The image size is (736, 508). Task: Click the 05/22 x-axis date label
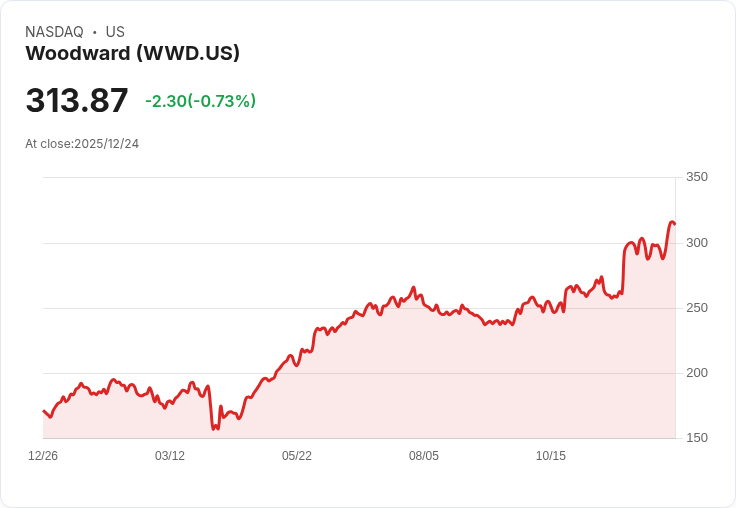[x=297, y=456]
